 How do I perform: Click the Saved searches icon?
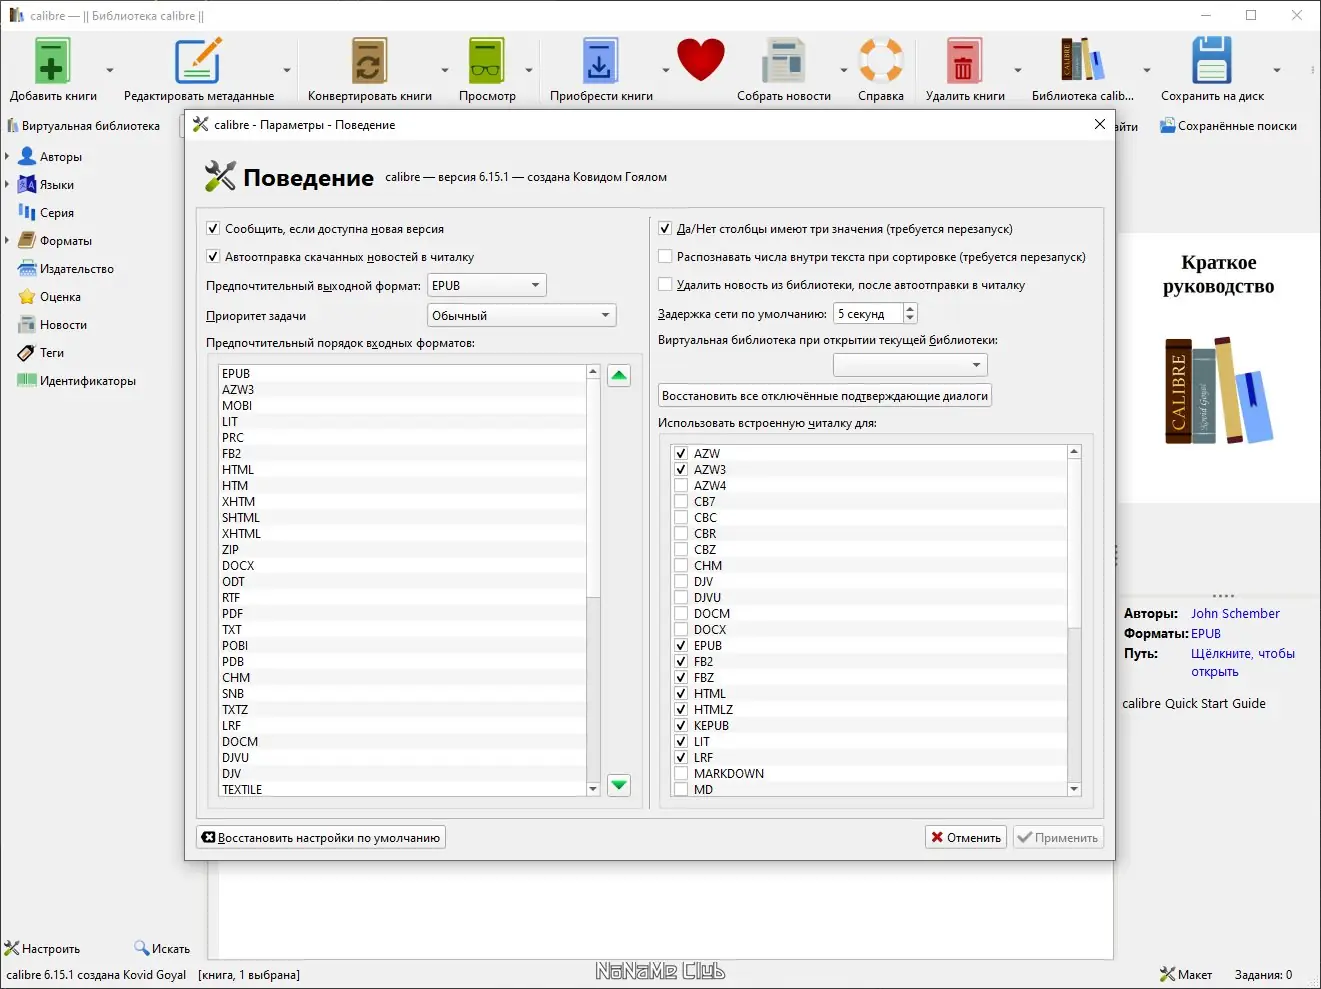pos(1167,126)
